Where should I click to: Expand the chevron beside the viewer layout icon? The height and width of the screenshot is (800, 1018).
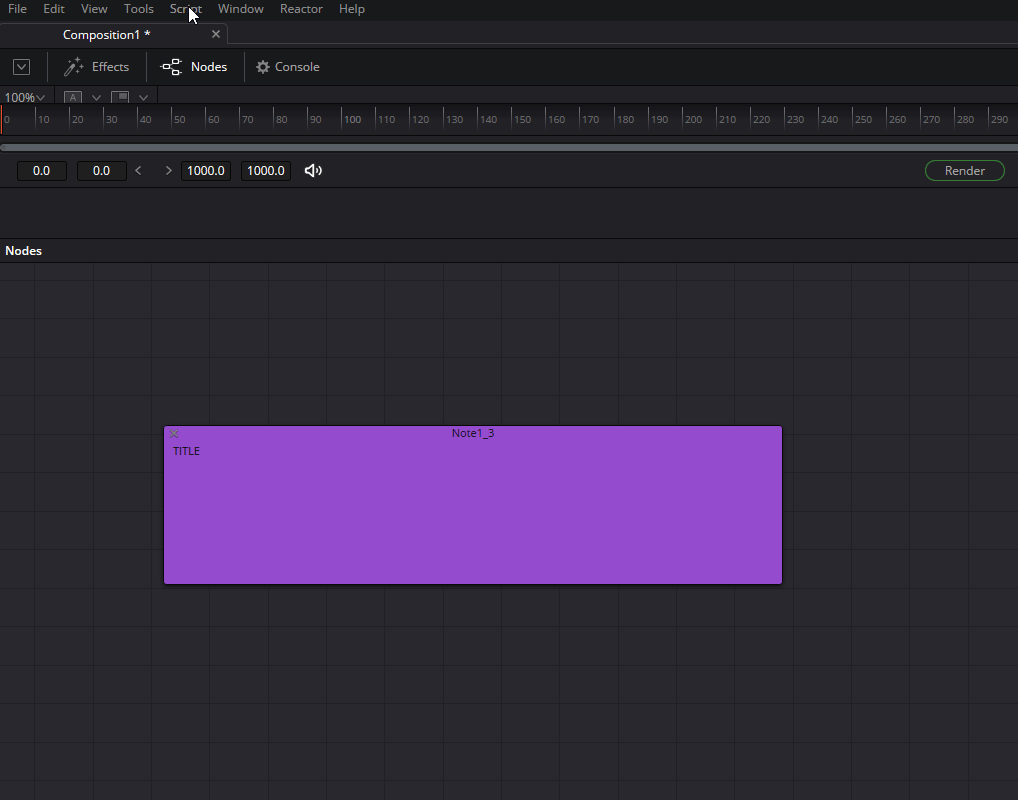[x=143, y=97]
